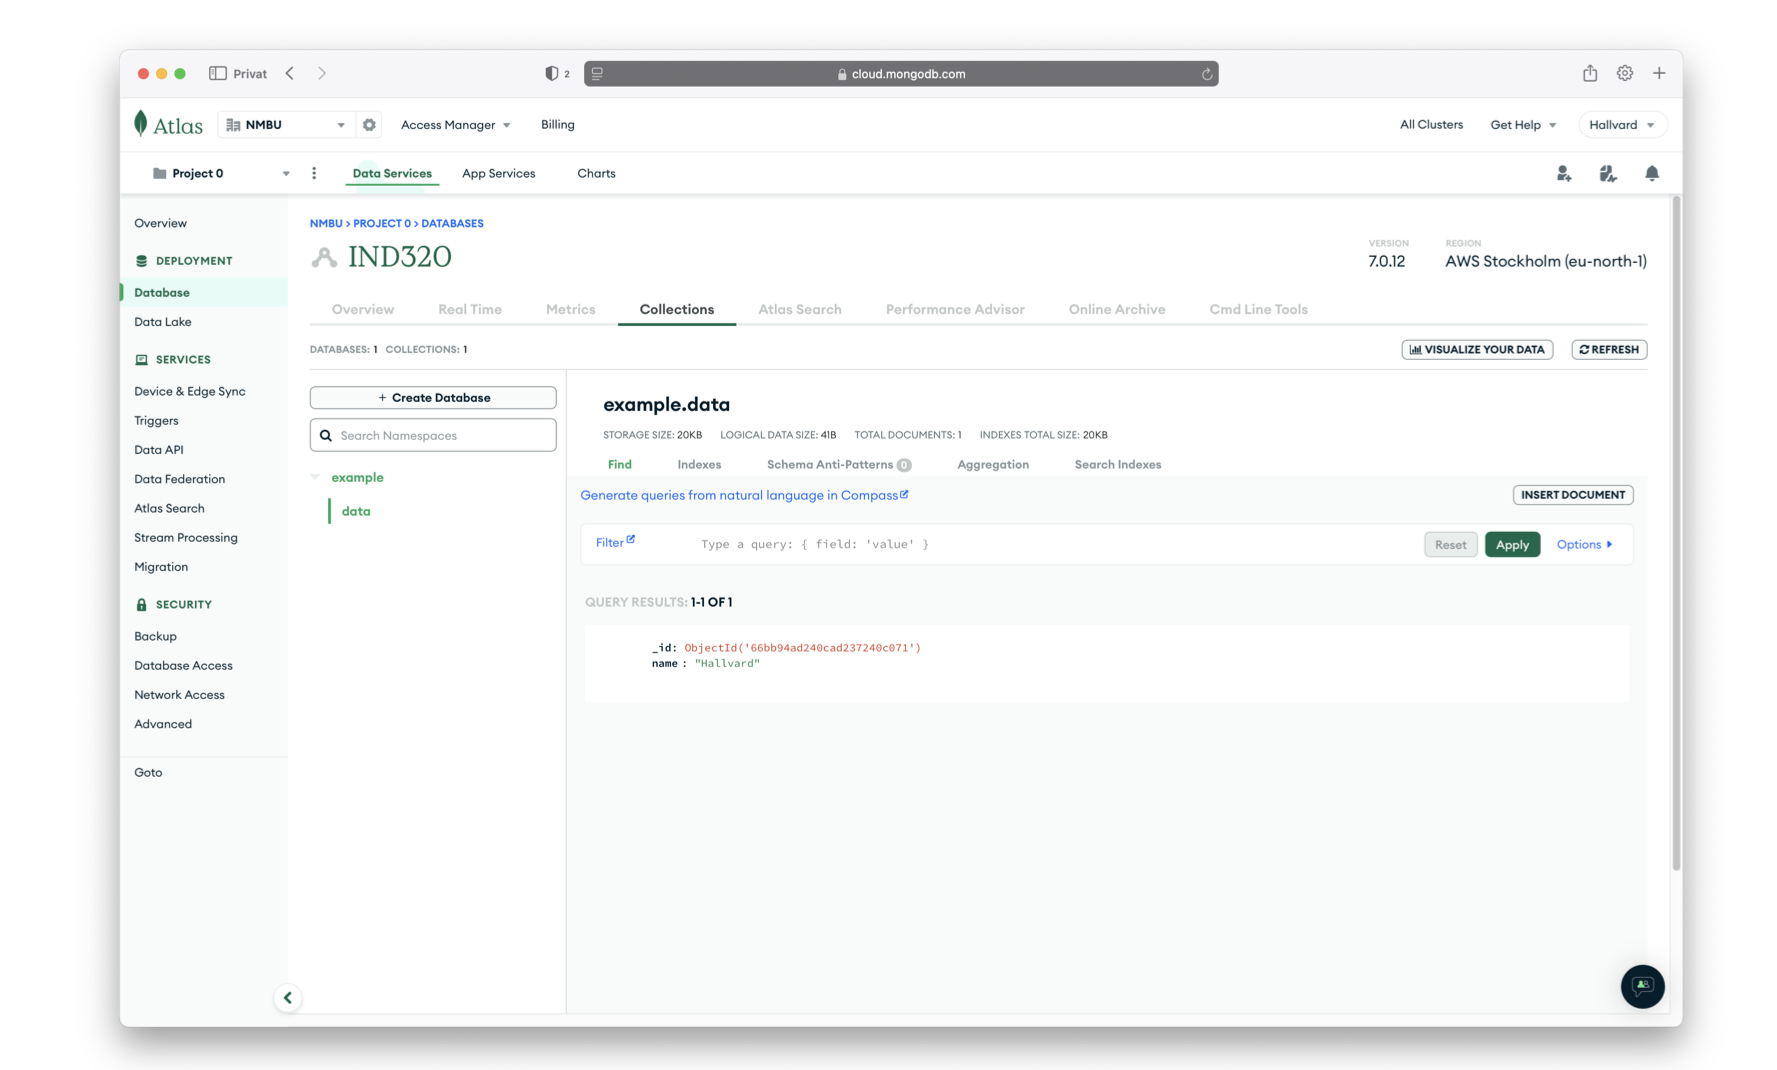
Task: Click the reader icon in the address bar
Action: 597,74
